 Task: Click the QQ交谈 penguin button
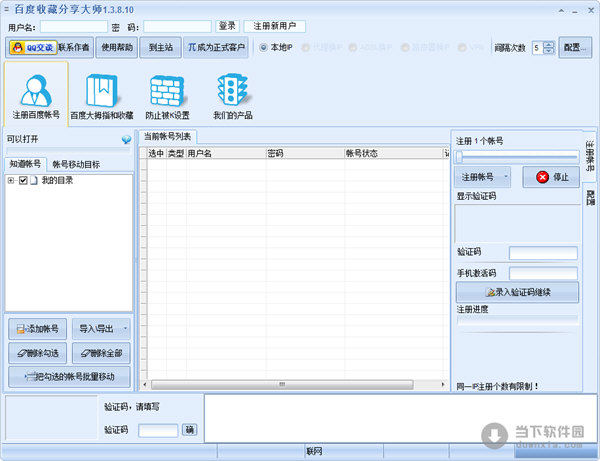click(x=33, y=47)
